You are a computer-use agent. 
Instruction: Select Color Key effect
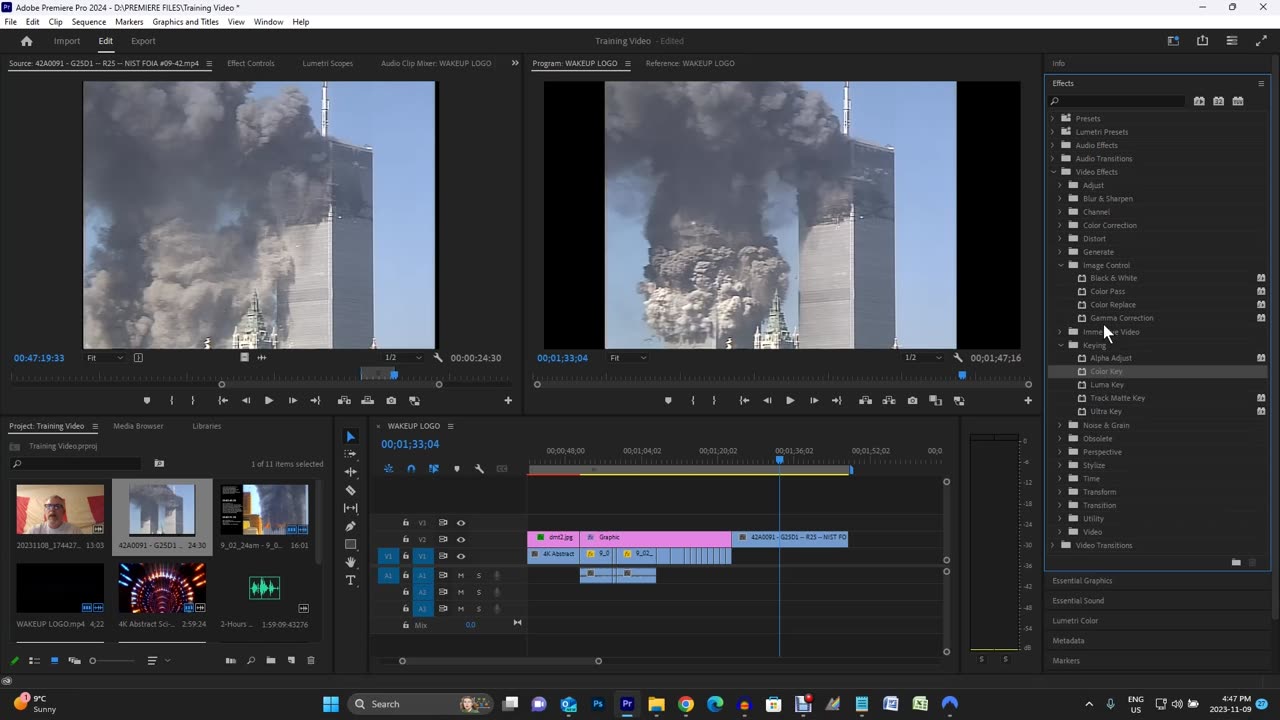tap(1106, 372)
